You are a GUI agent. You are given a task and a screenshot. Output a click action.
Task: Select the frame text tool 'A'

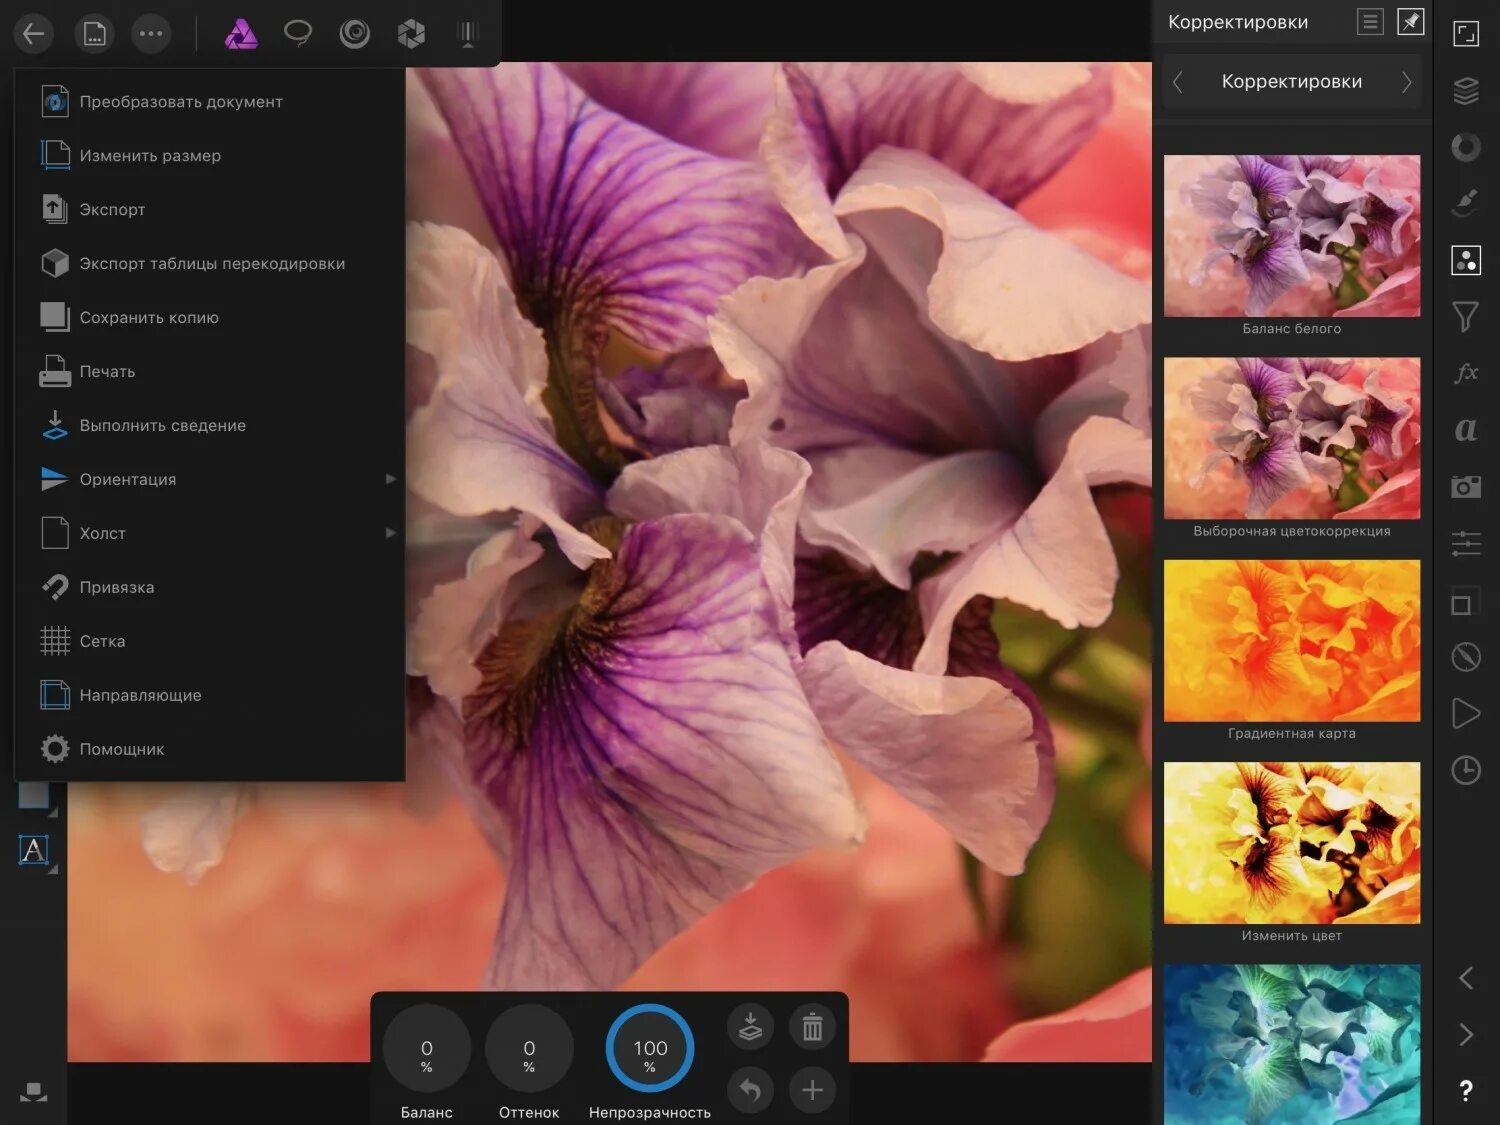coord(34,850)
